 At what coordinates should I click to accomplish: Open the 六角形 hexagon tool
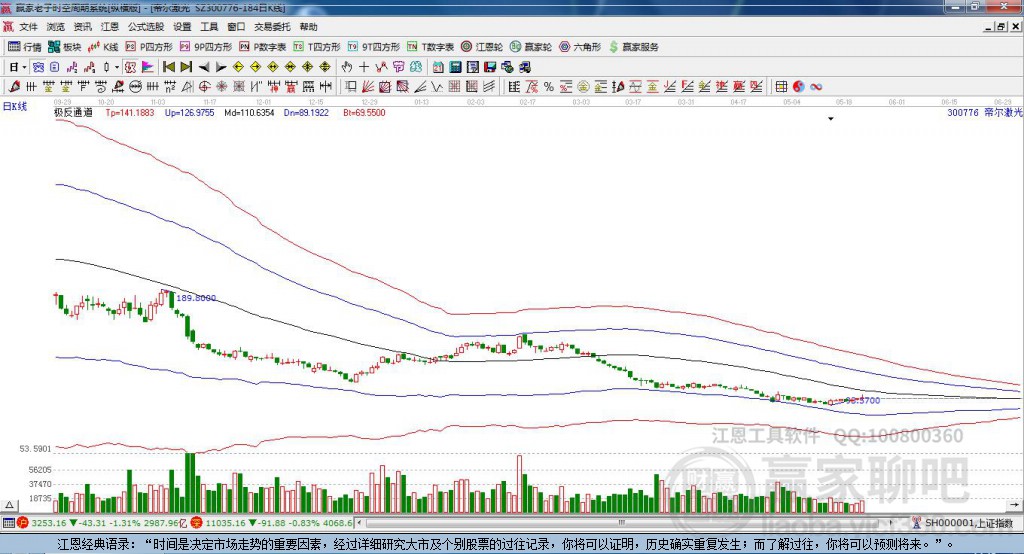click(x=580, y=47)
